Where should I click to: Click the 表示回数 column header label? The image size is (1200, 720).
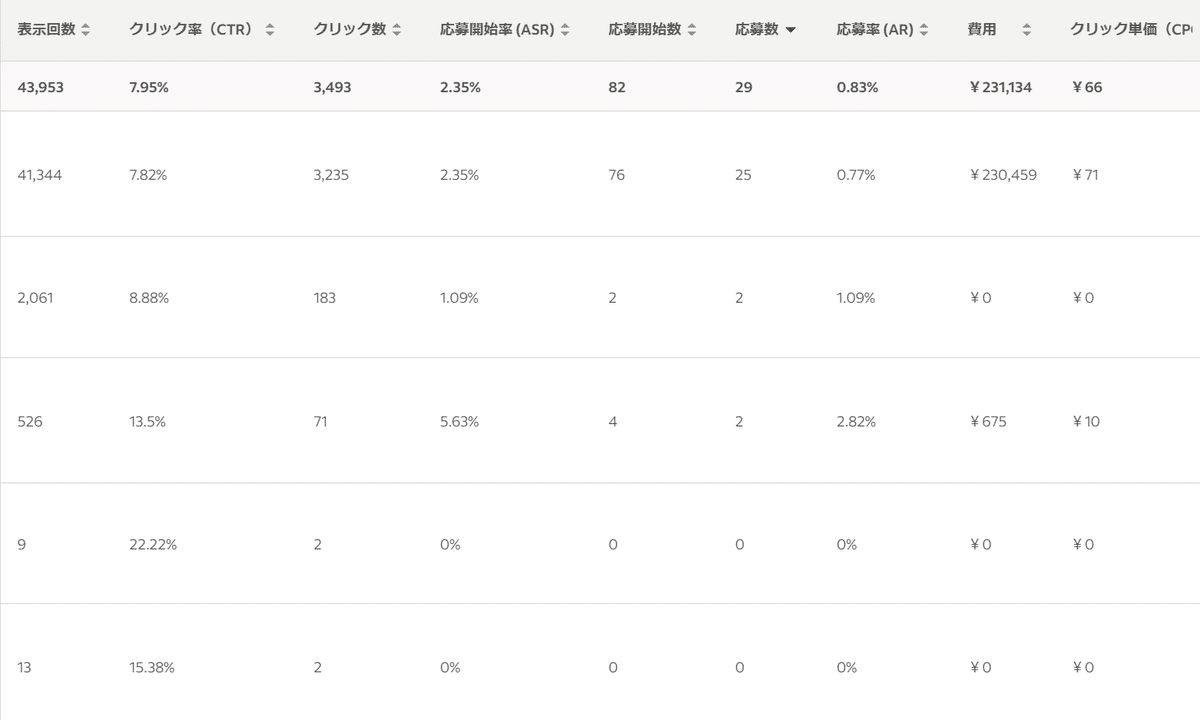[x=46, y=30]
